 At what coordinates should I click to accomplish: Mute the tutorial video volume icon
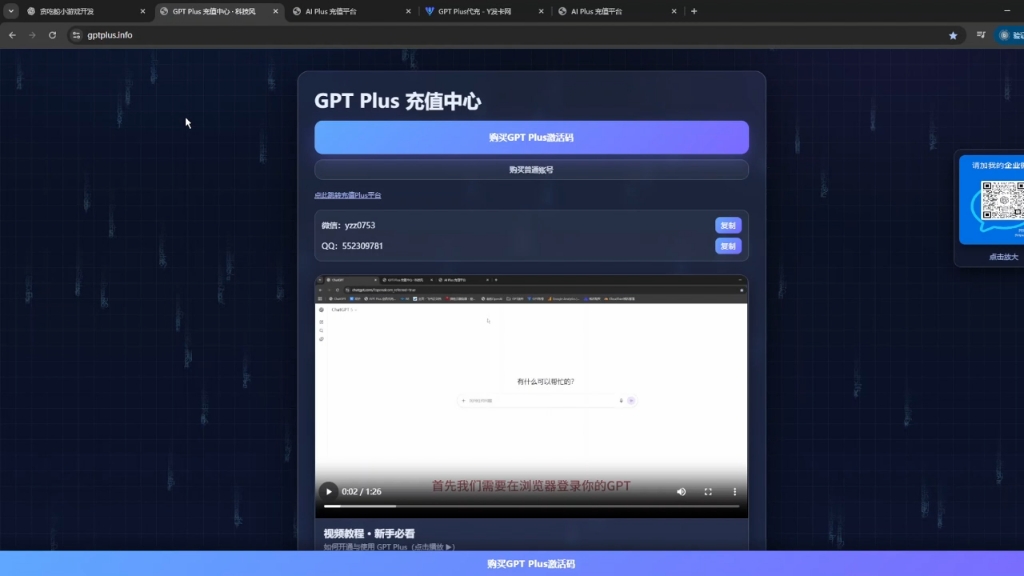click(681, 492)
